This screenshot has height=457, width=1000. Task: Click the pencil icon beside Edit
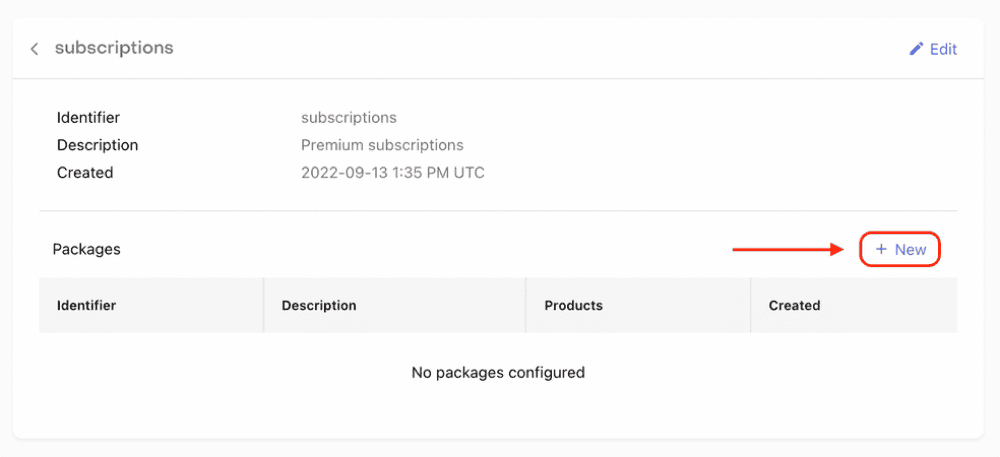coord(916,49)
